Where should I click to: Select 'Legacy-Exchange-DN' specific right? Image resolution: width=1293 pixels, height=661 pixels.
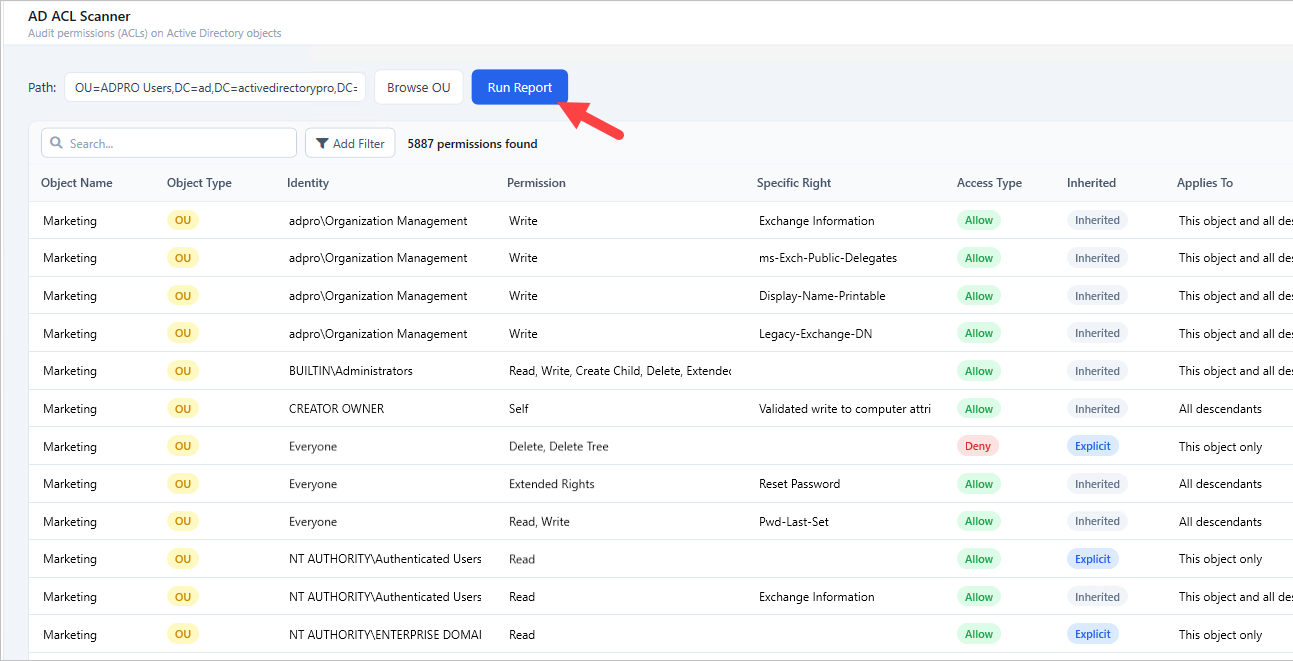coord(815,334)
